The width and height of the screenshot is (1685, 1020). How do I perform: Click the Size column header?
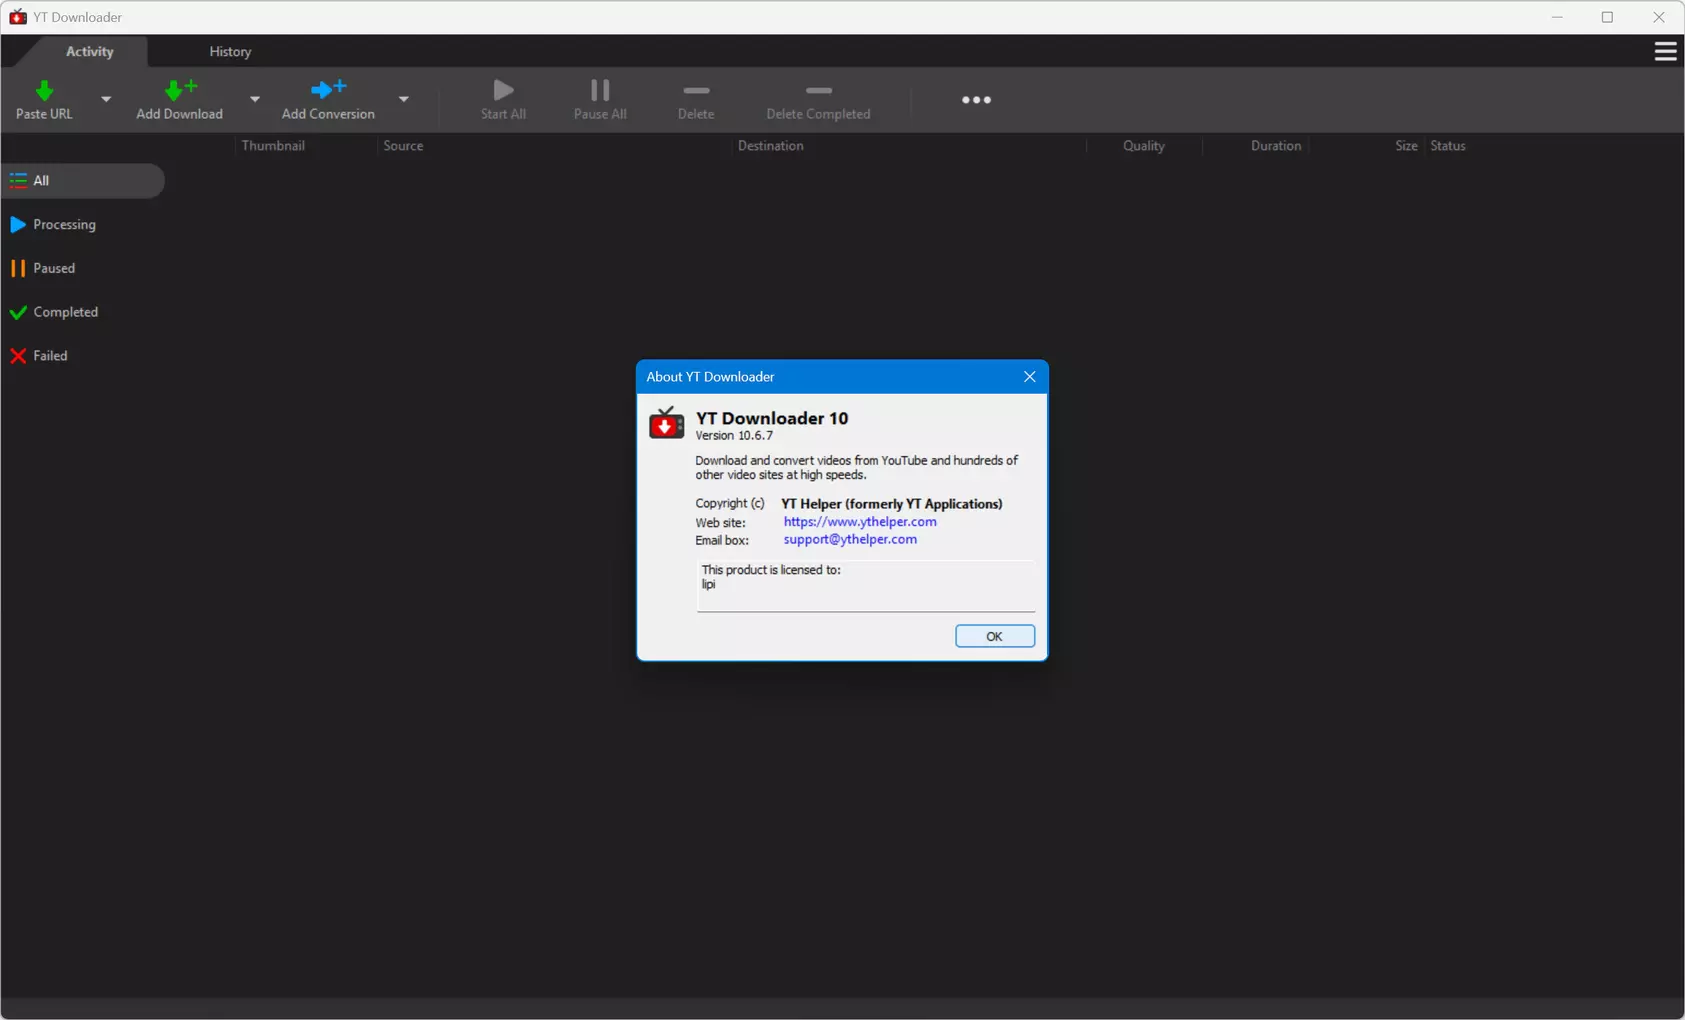pyautogui.click(x=1406, y=146)
